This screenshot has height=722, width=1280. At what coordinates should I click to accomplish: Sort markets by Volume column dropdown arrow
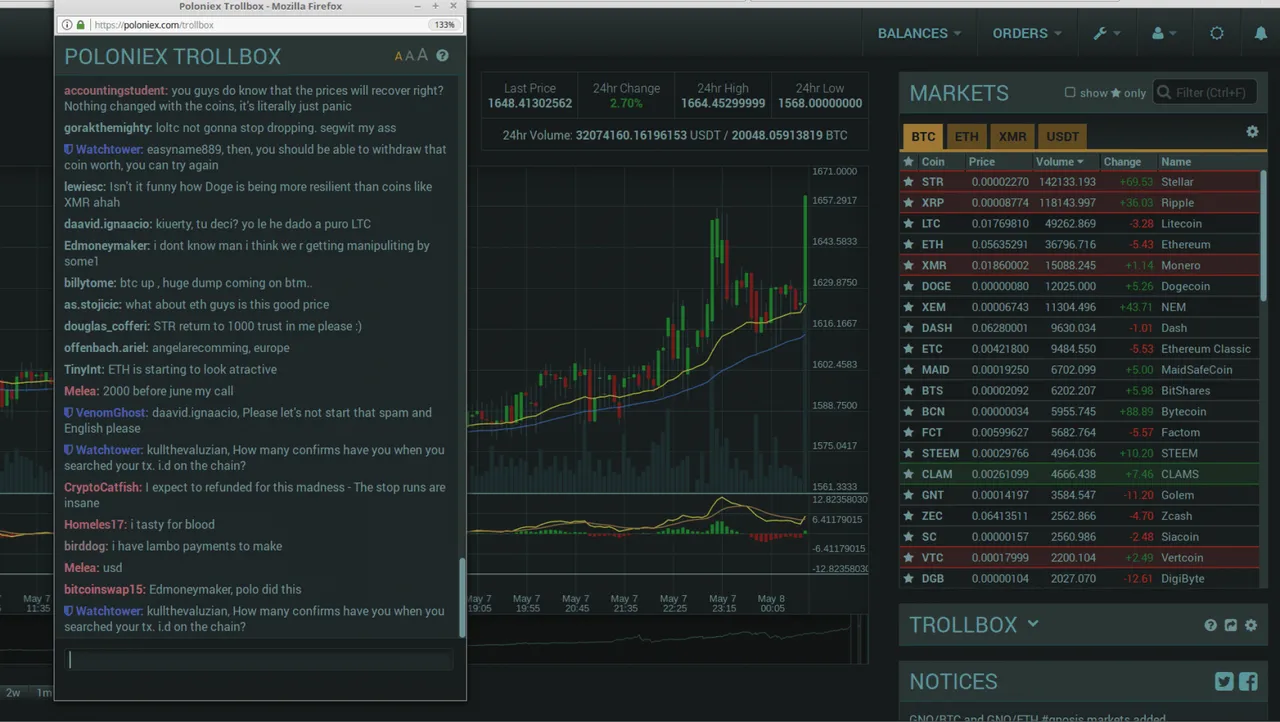[1080, 162]
